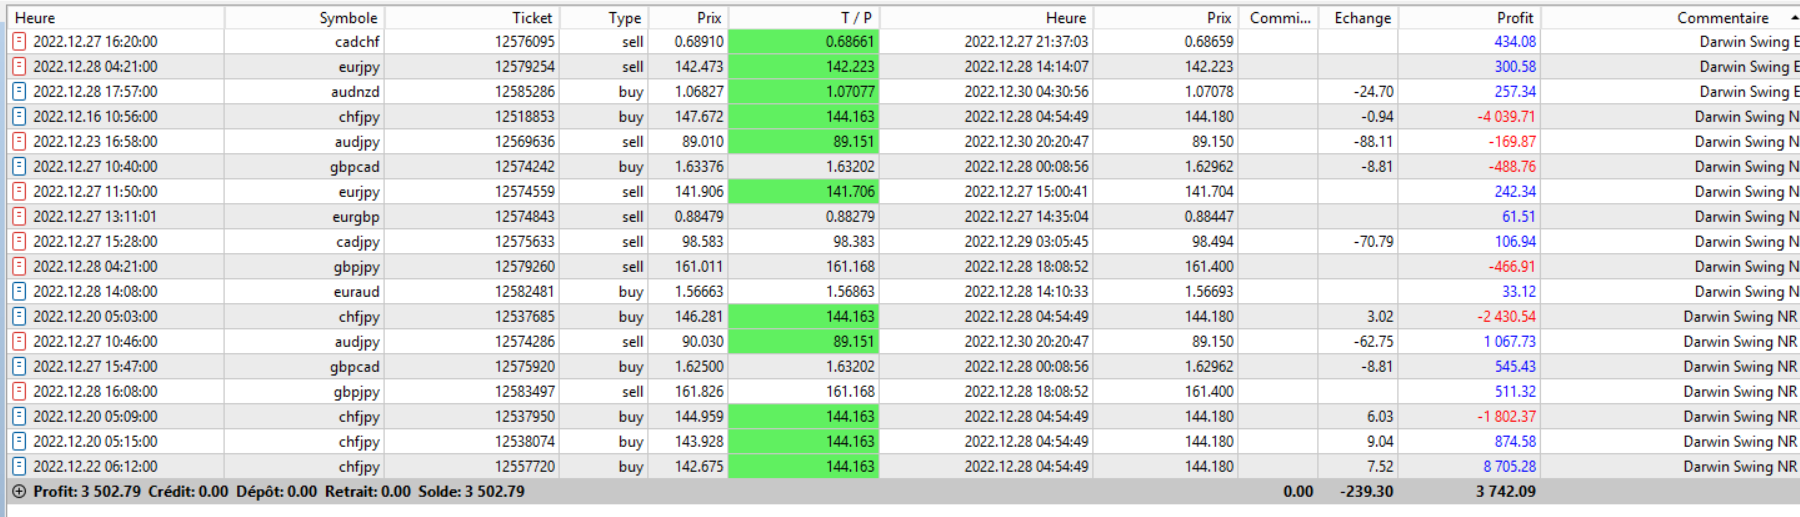Click the loss value -1 802.37

tap(1506, 417)
